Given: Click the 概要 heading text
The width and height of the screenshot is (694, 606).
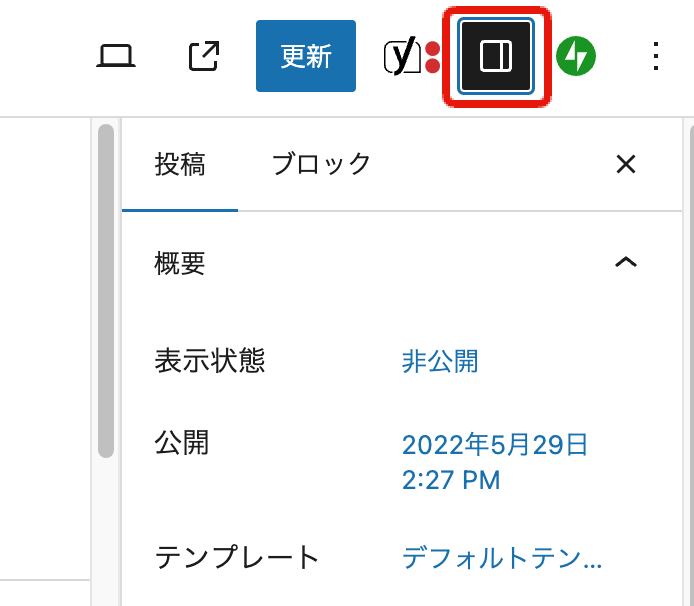Looking at the screenshot, I should point(180,263).
